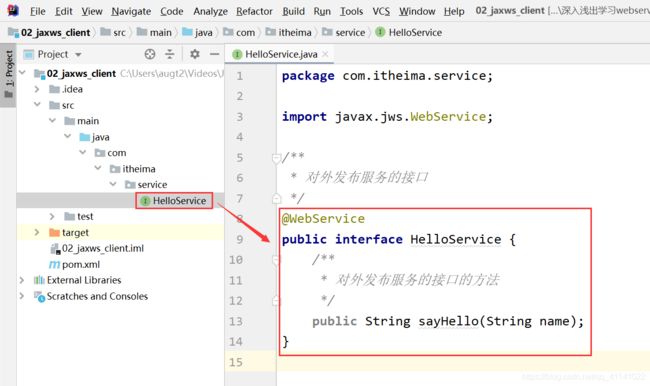The width and height of the screenshot is (650, 386).
Task: Click the package com.itheima.service line
Action: coord(387,76)
